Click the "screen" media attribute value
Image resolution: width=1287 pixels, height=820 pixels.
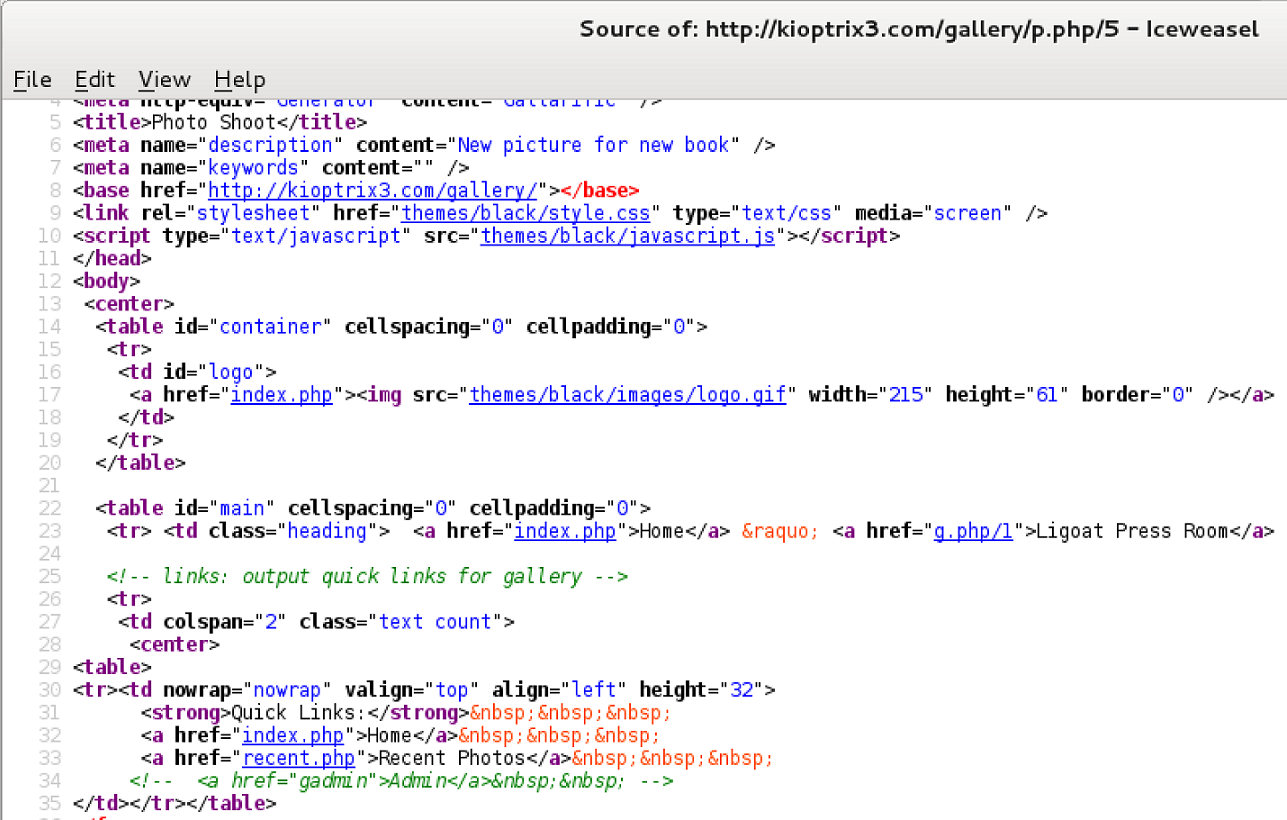966,213
